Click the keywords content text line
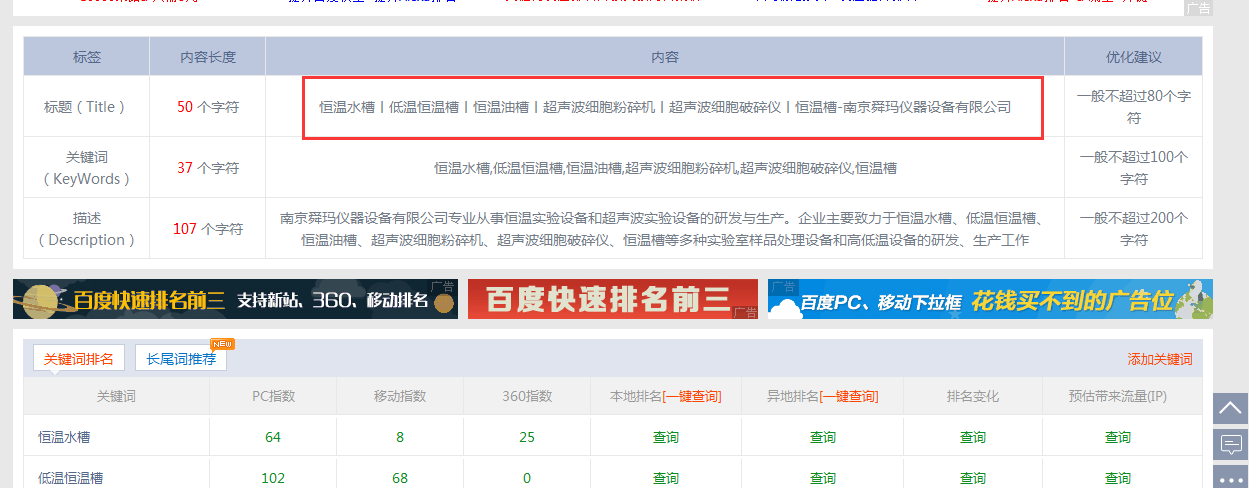The image size is (1249, 488). click(665, 168)
